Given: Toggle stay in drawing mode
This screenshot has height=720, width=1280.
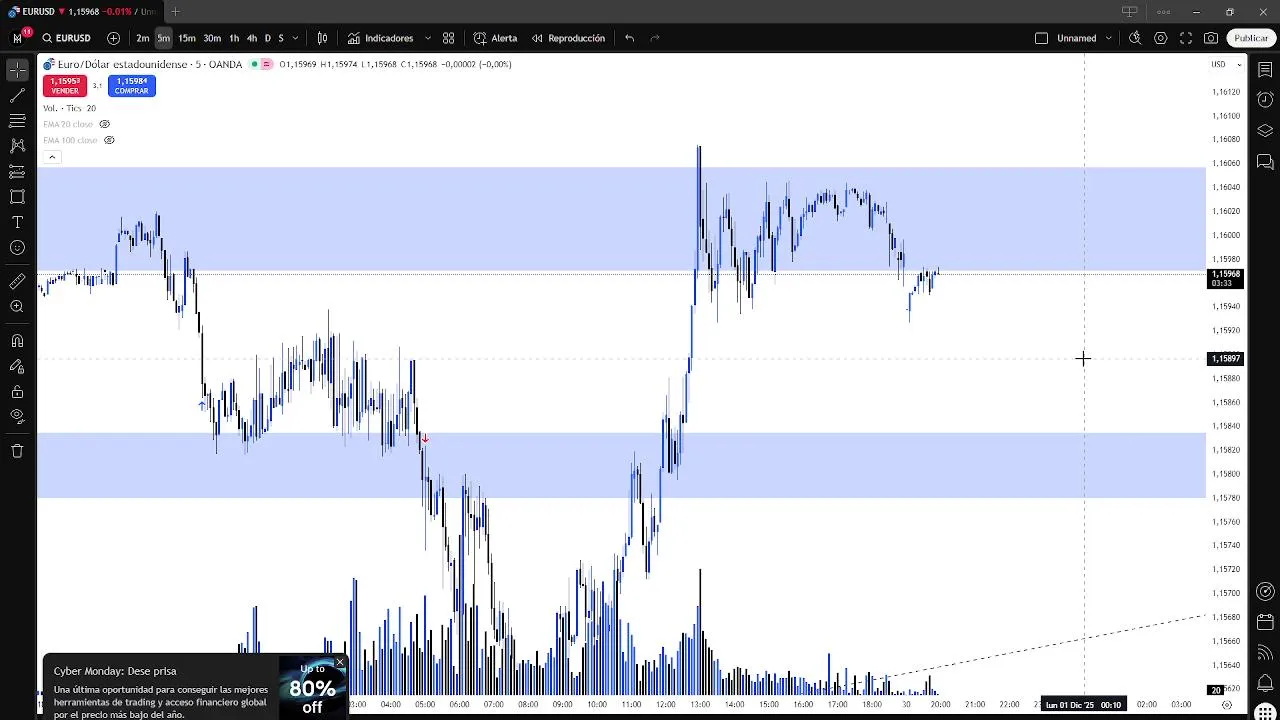Looking at the screenshot, I should point(17,366).
